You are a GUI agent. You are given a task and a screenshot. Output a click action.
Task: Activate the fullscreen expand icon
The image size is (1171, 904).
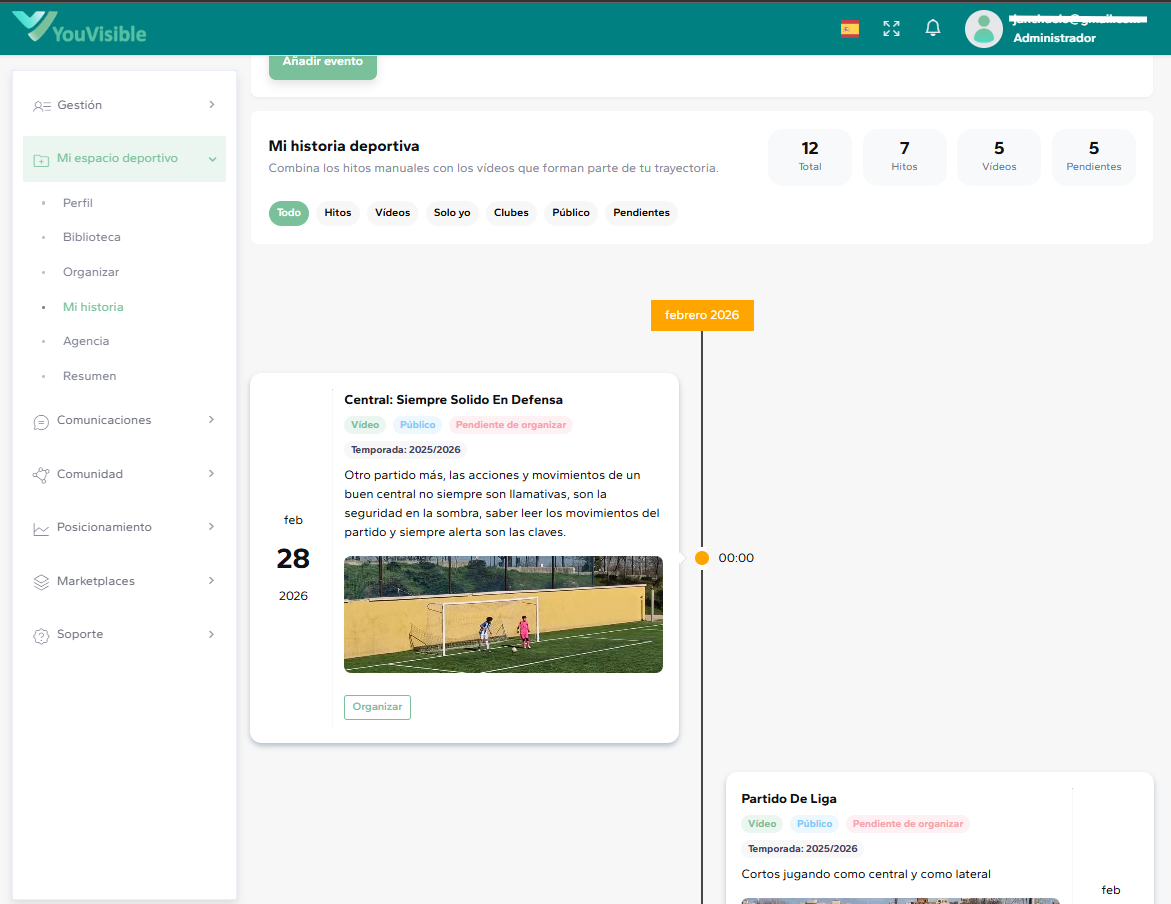coord(891,28)
